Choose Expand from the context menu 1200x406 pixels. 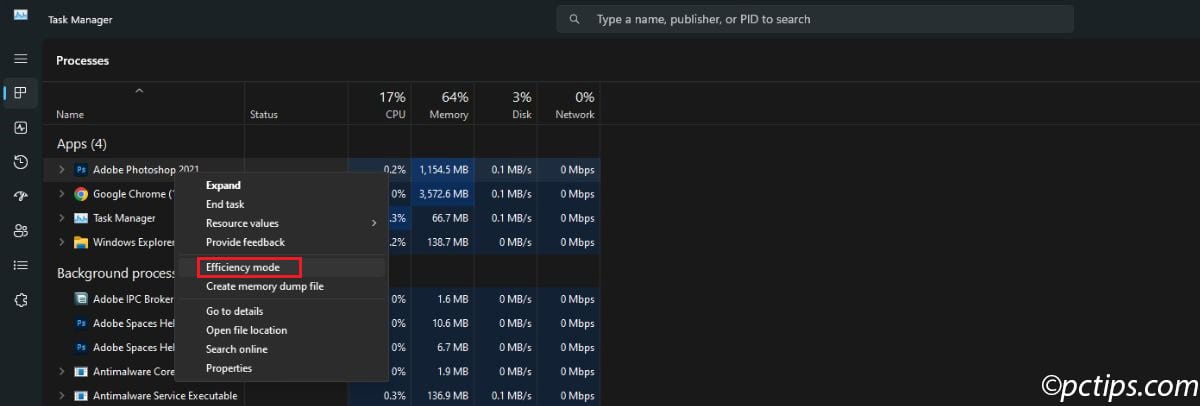tap(223, 185)
